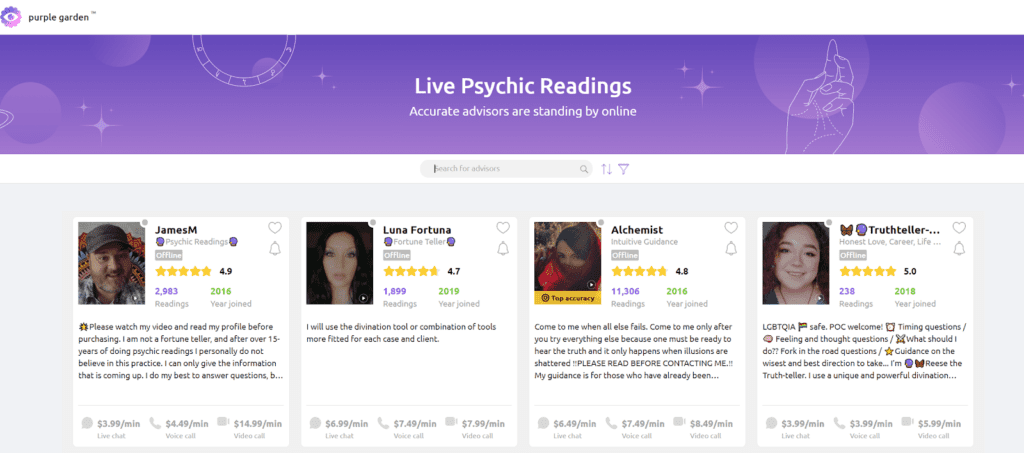Viewport: 1024px width, 453px height.
Task: Play Luna Fortuna's profile photo video
Action: [340, 263]
